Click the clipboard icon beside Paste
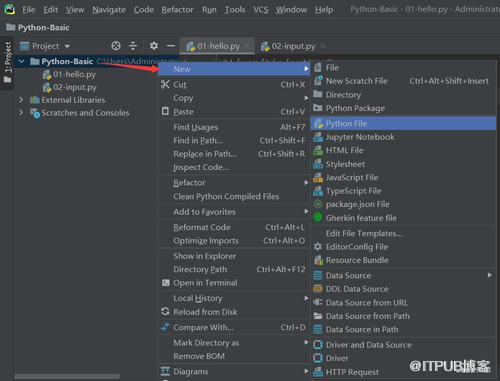Viewport: 500px width, 381px height. point(165,111)
